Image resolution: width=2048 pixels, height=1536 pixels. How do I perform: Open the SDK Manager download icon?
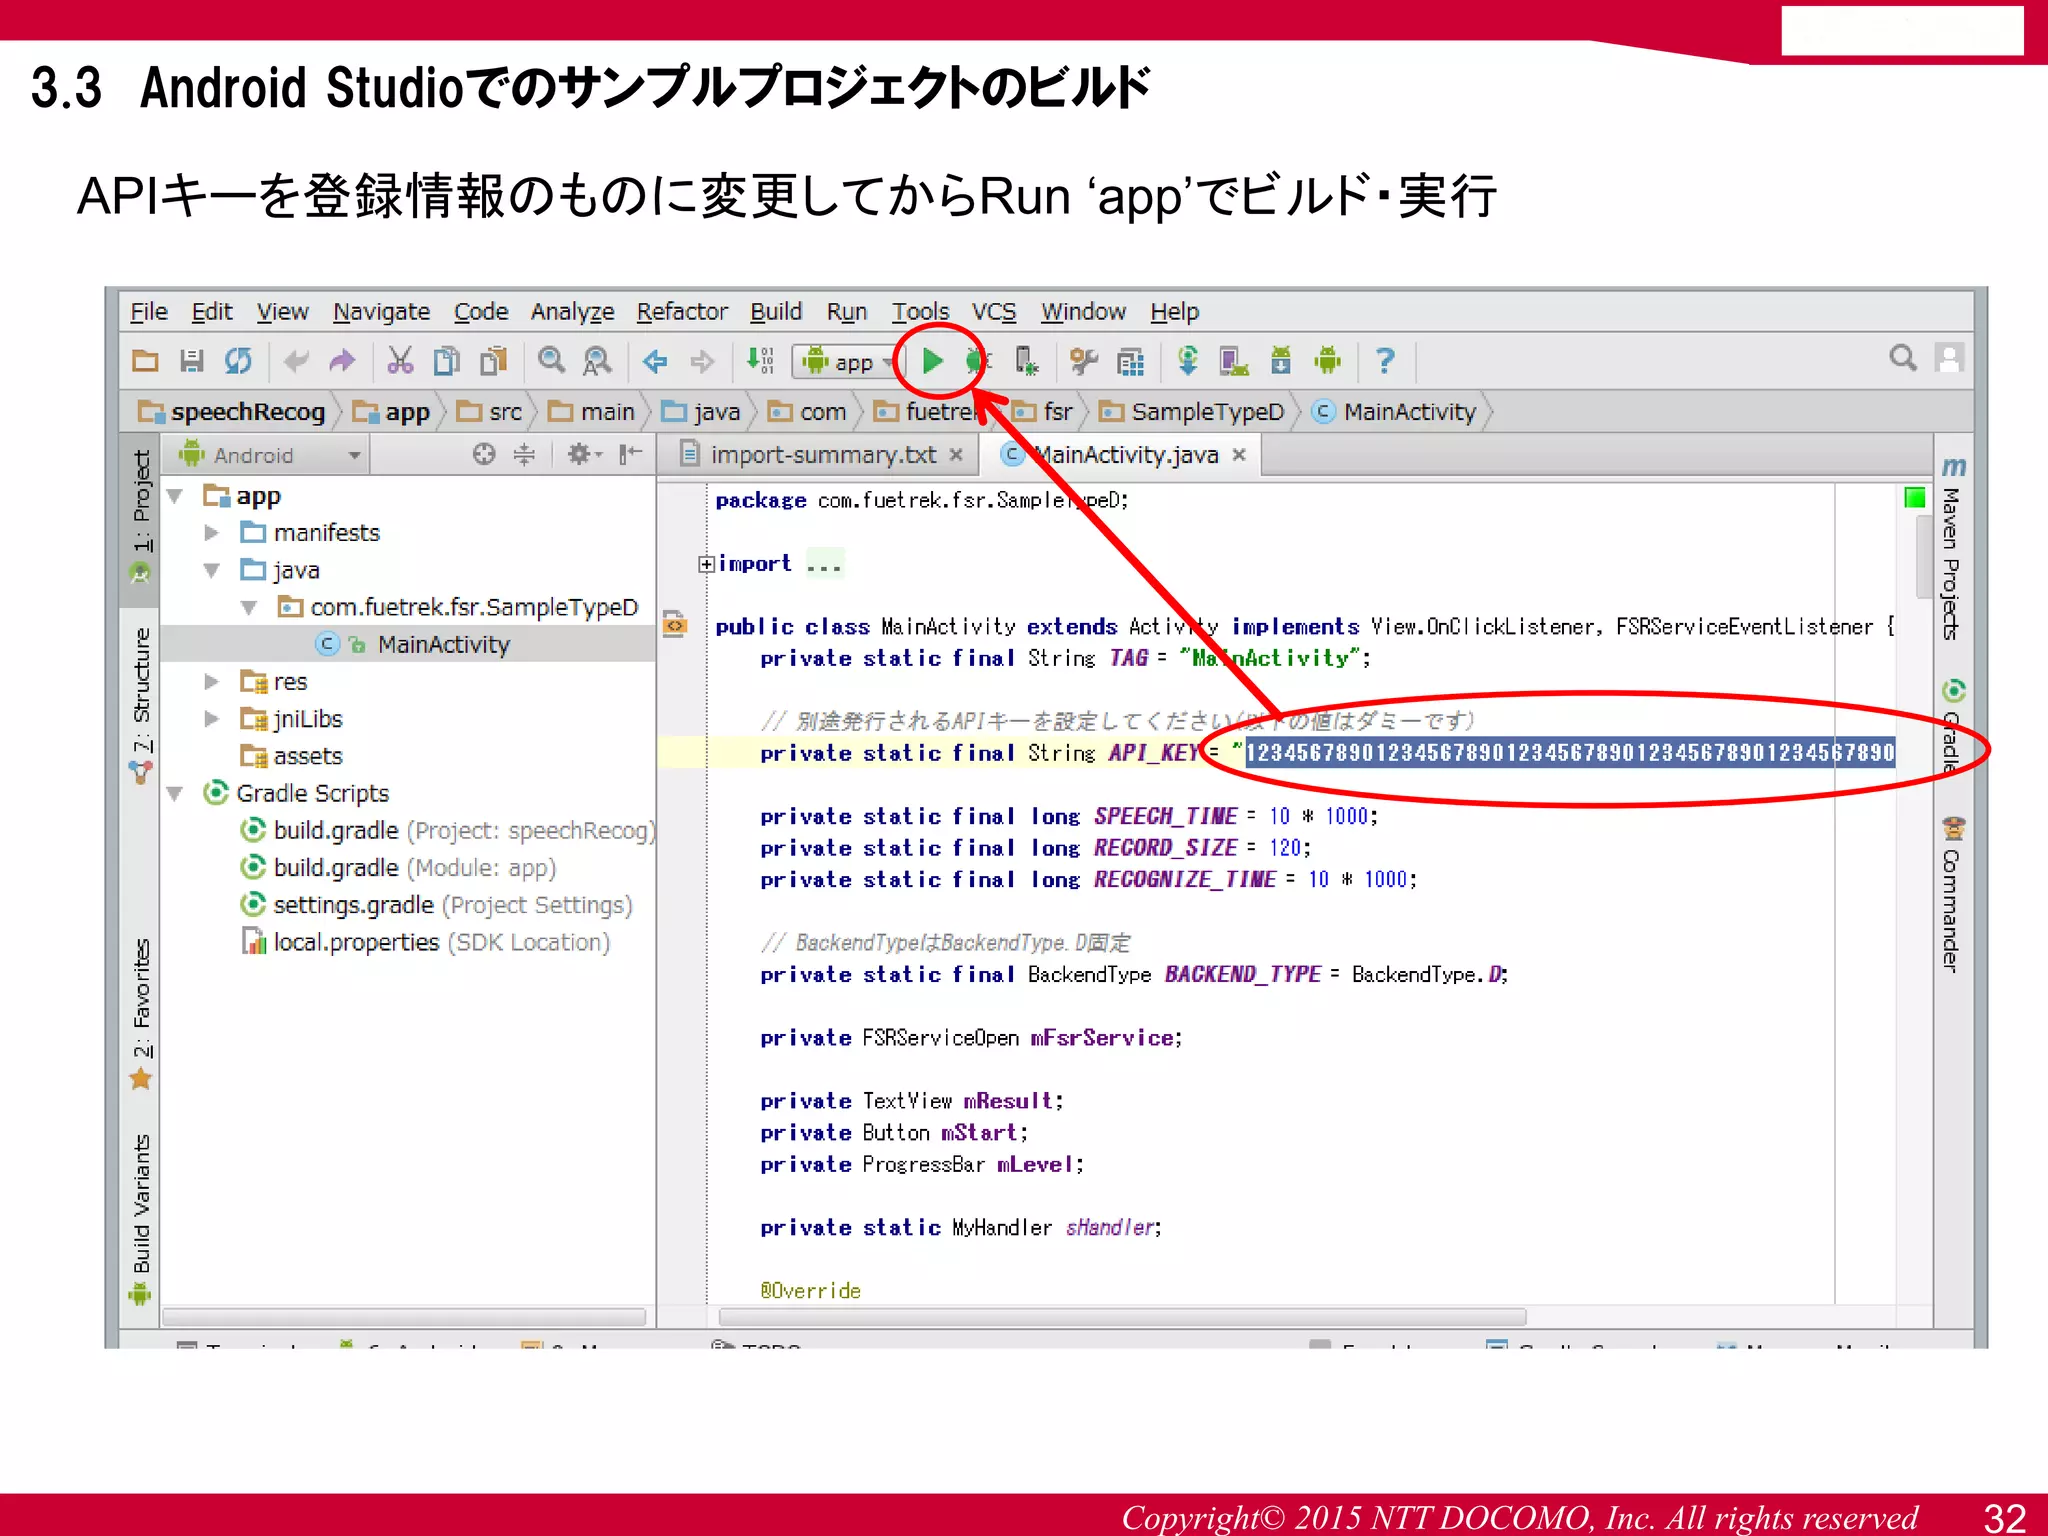pyautogui.click(x=1281, y=360)
